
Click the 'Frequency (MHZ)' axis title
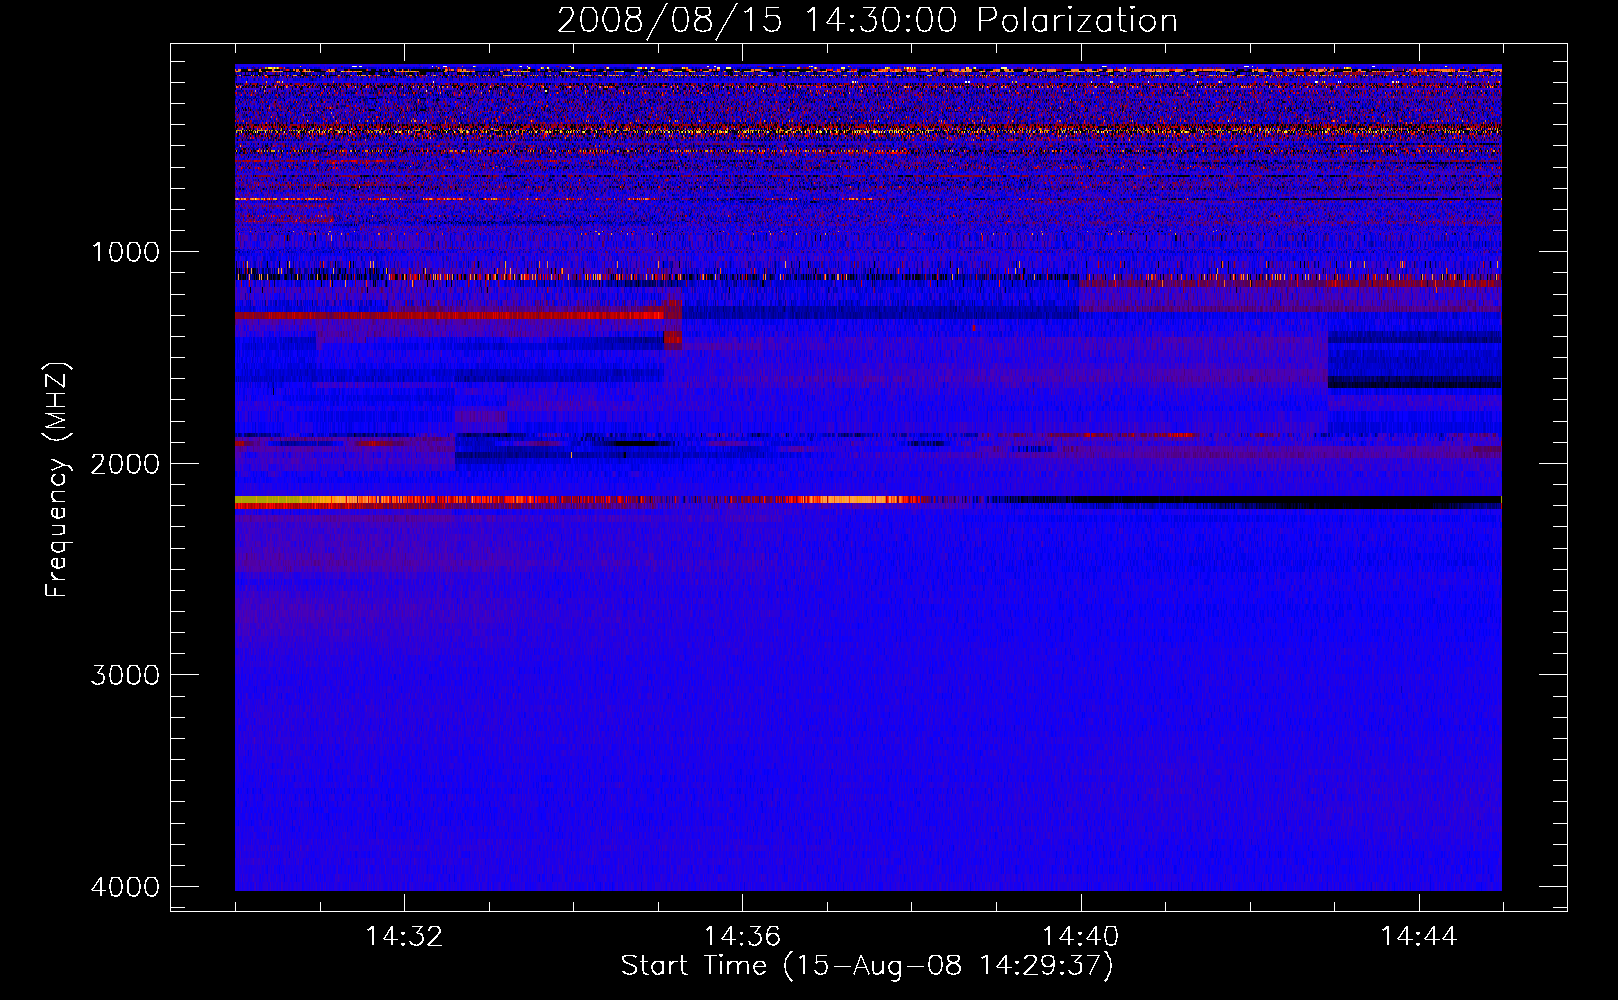(x=58, y=479)
